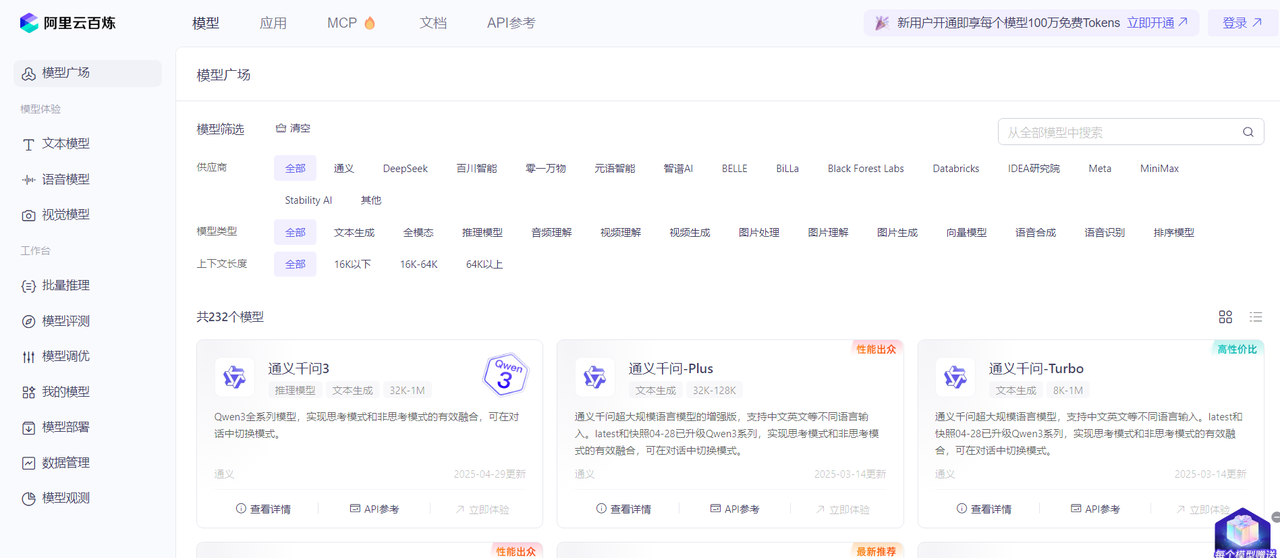Click the 模型广场 sidebar icon
Image resolution: width=1280 pixels, height=558 pixels.
29,73
